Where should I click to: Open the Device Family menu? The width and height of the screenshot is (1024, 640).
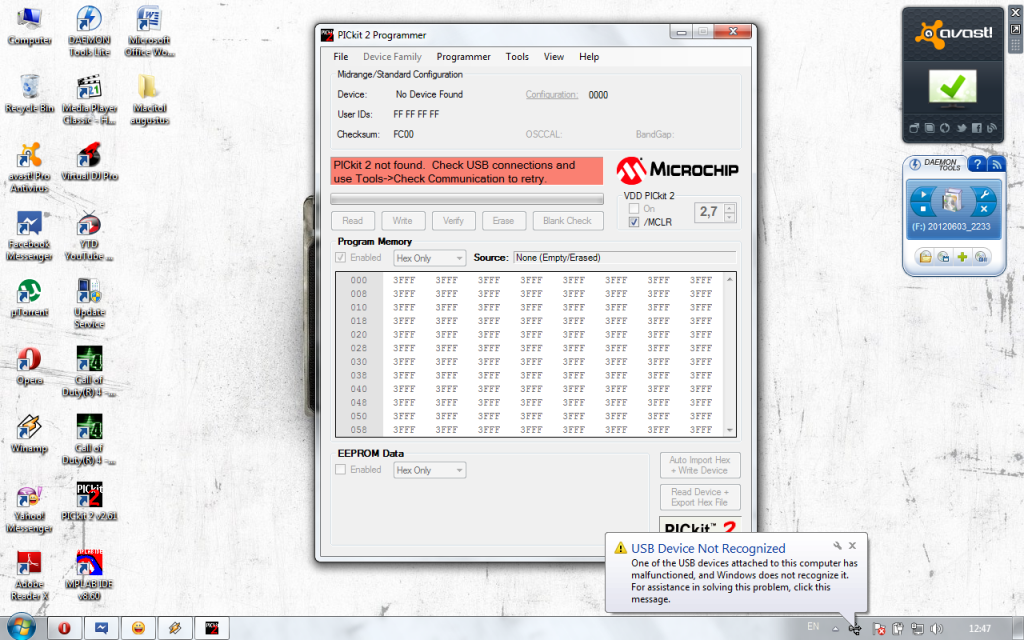[x=392, y=57]
